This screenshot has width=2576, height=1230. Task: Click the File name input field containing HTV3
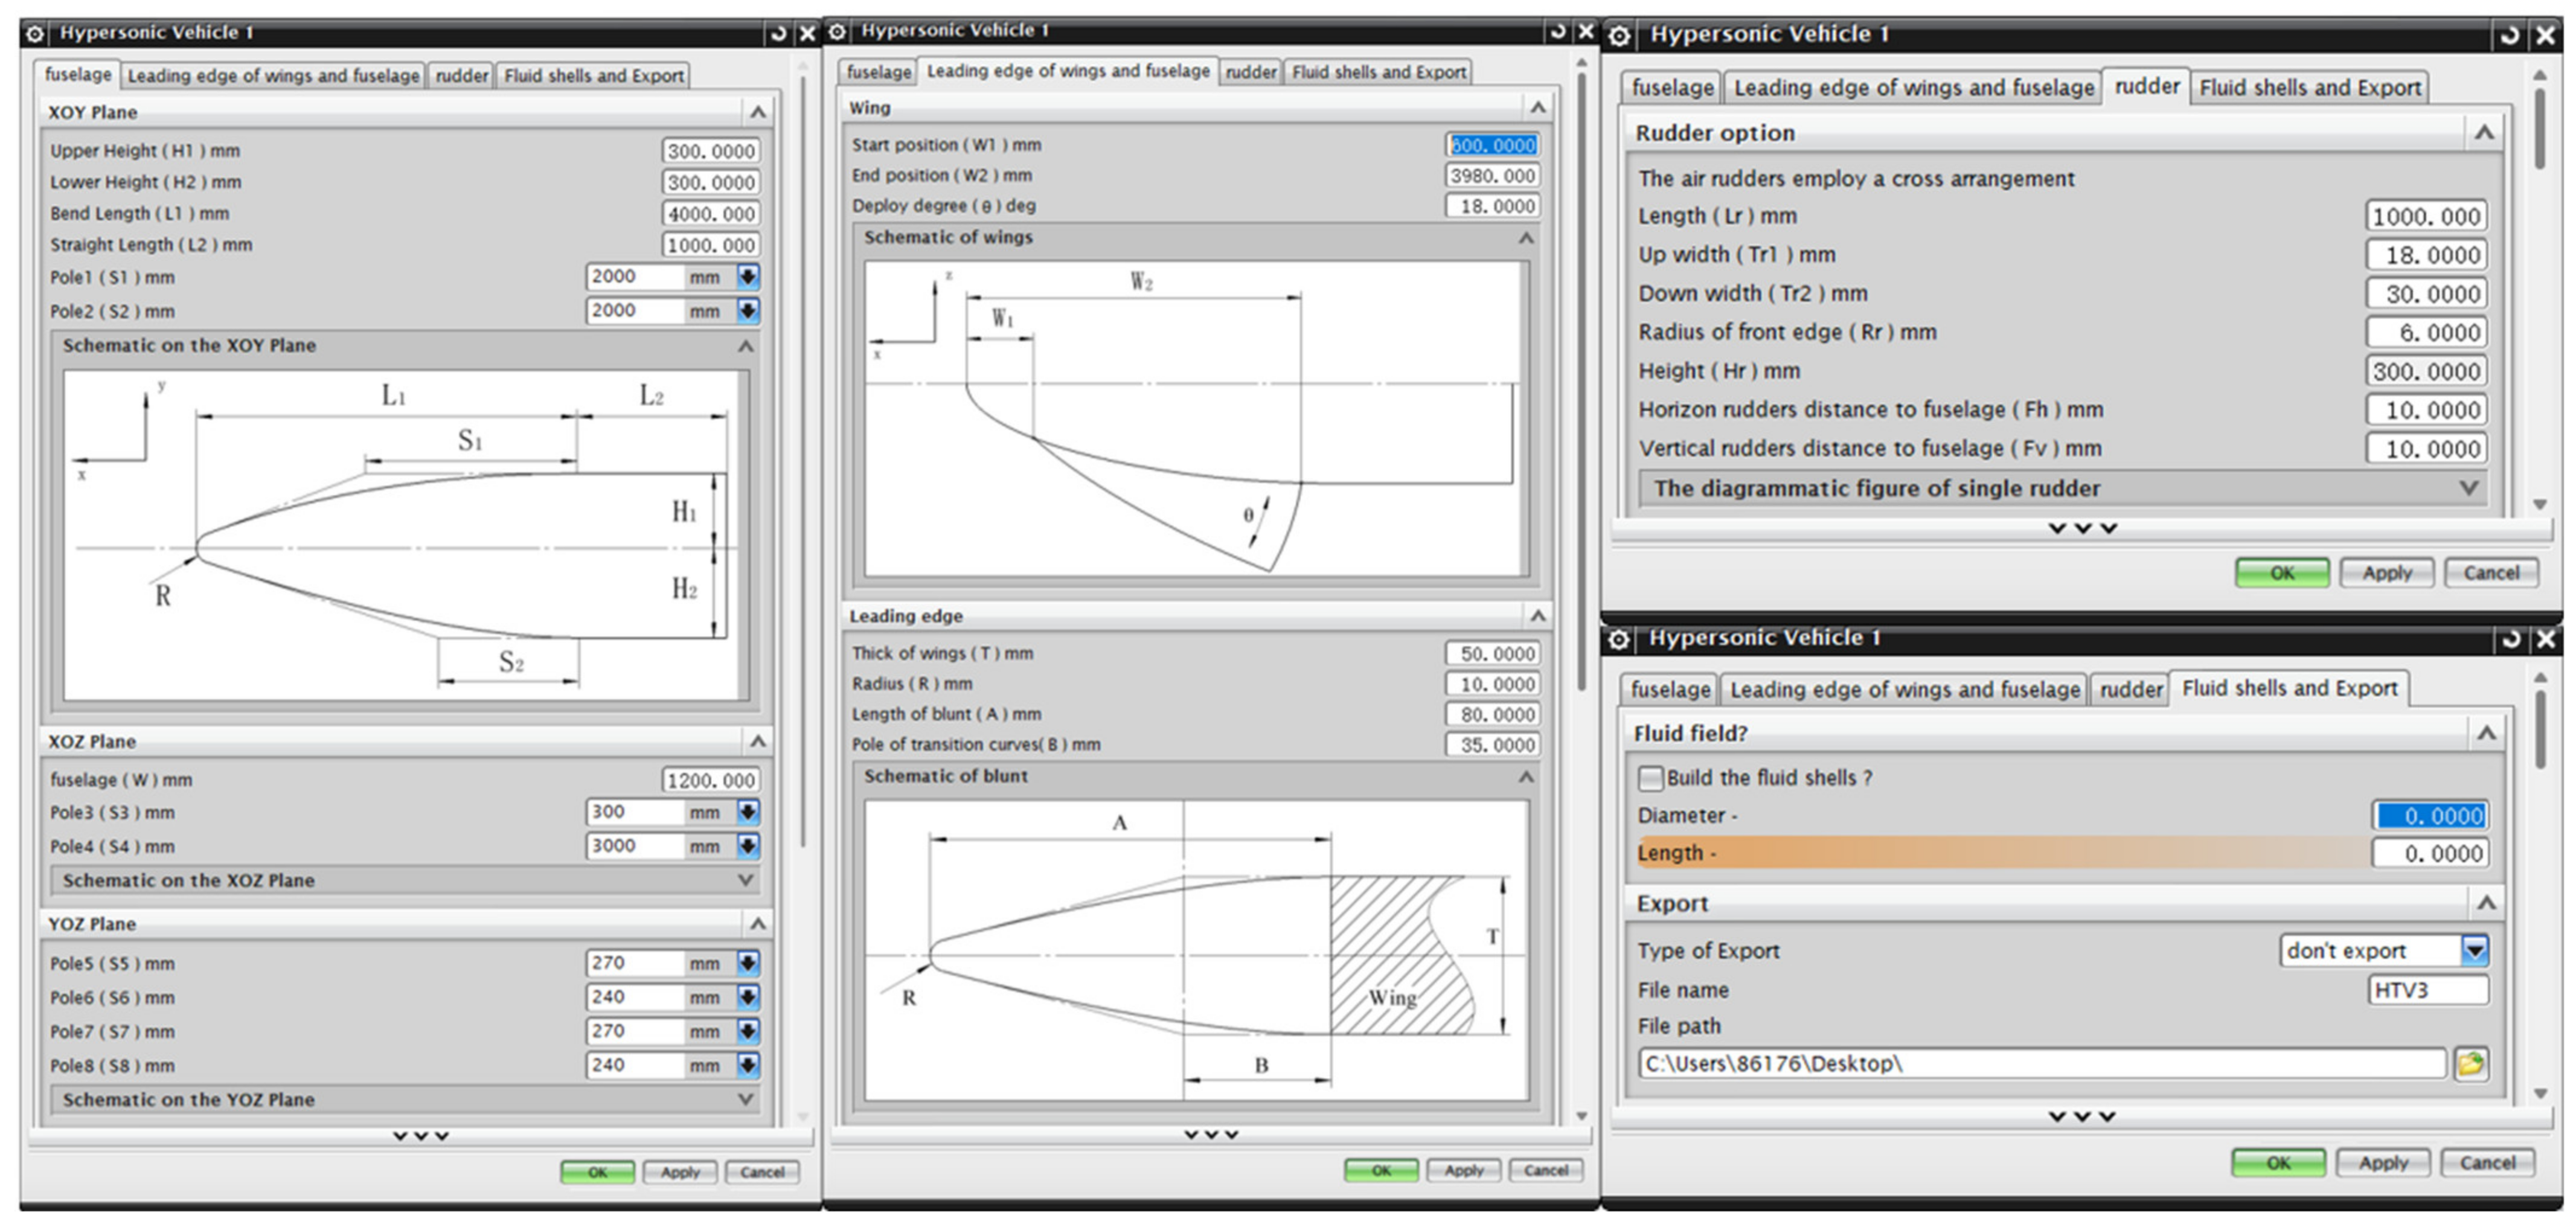2427,990
